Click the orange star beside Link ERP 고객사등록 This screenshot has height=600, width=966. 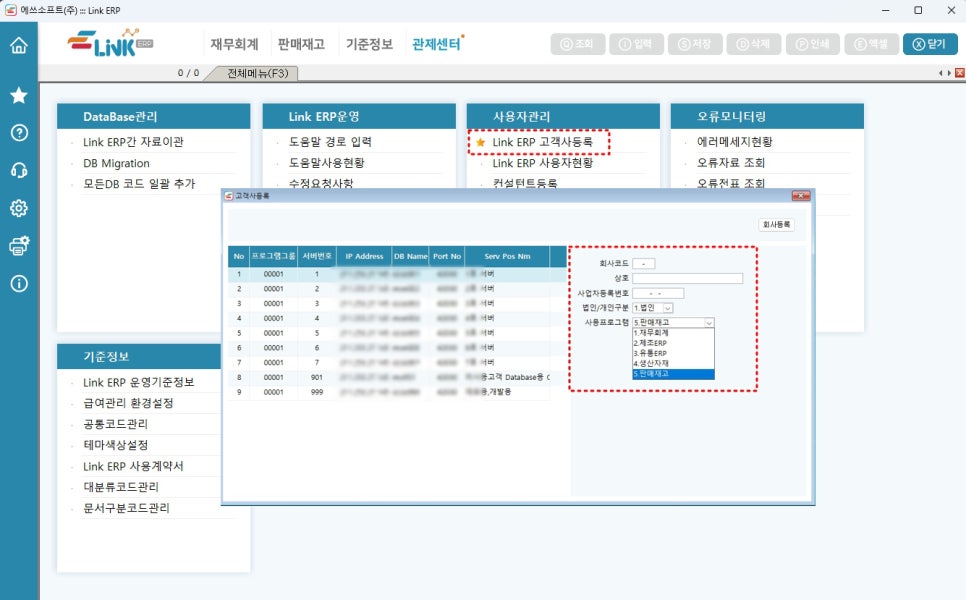481,142
